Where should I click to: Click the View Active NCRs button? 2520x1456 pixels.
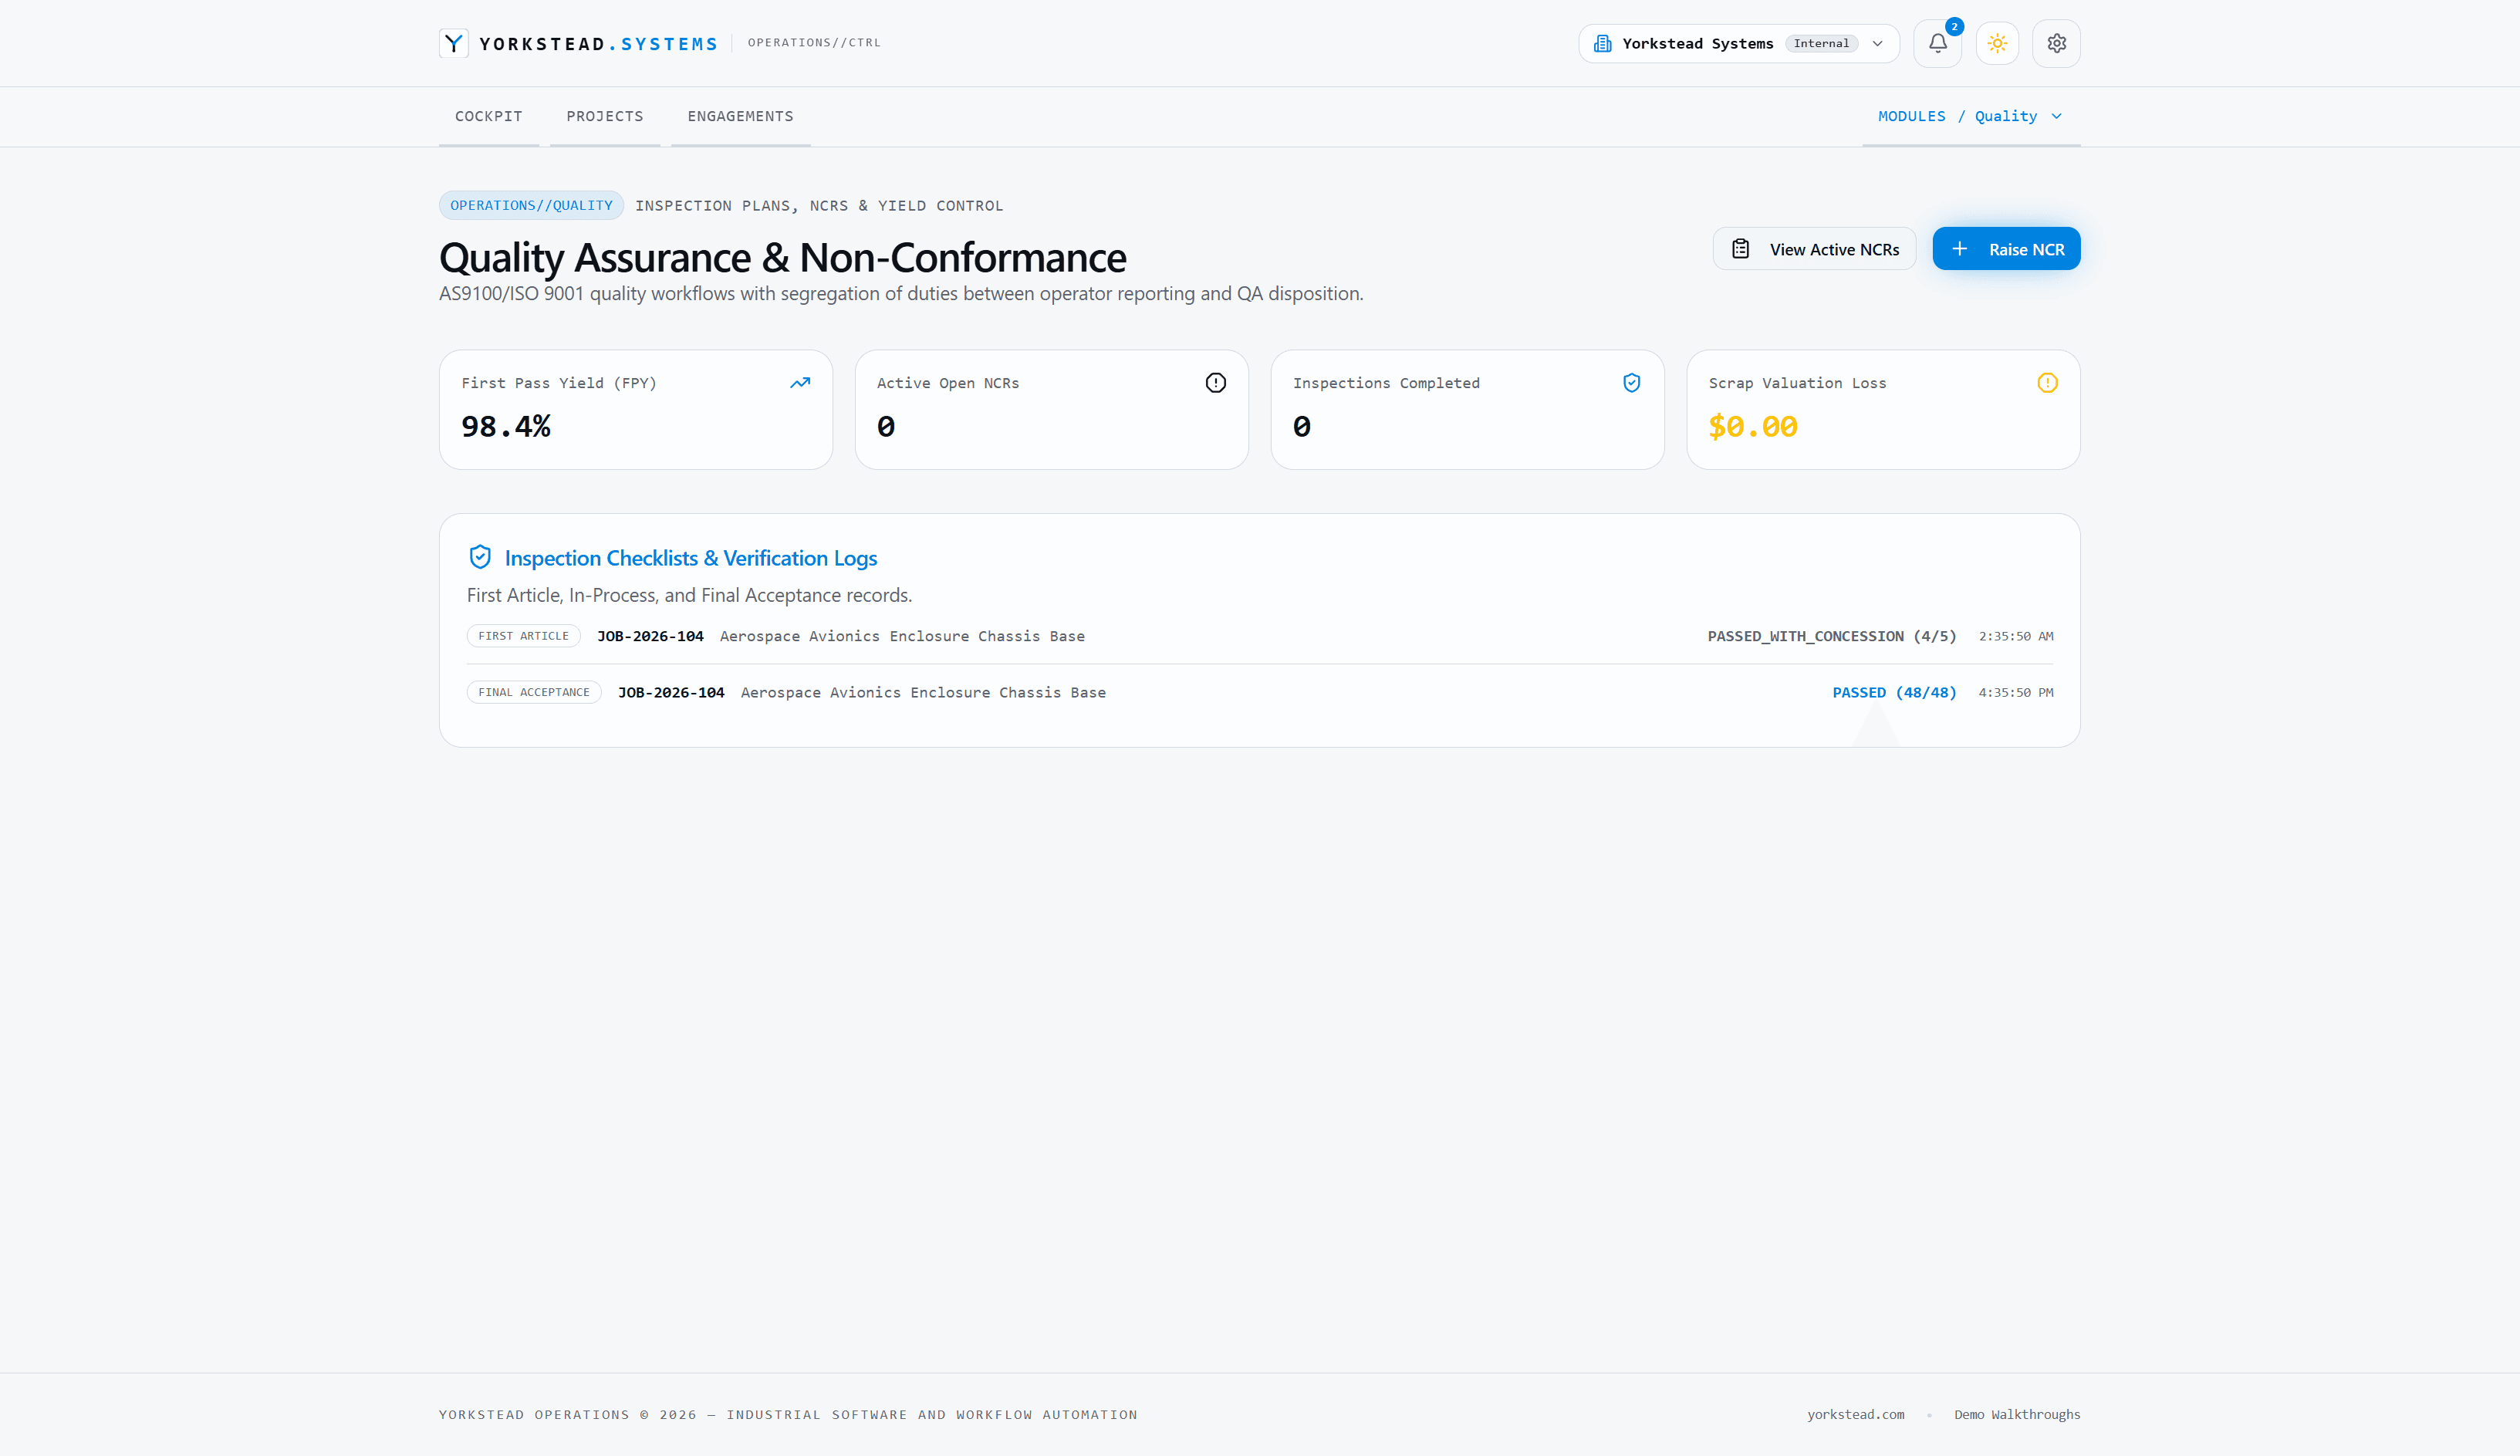click(1814, 249)
